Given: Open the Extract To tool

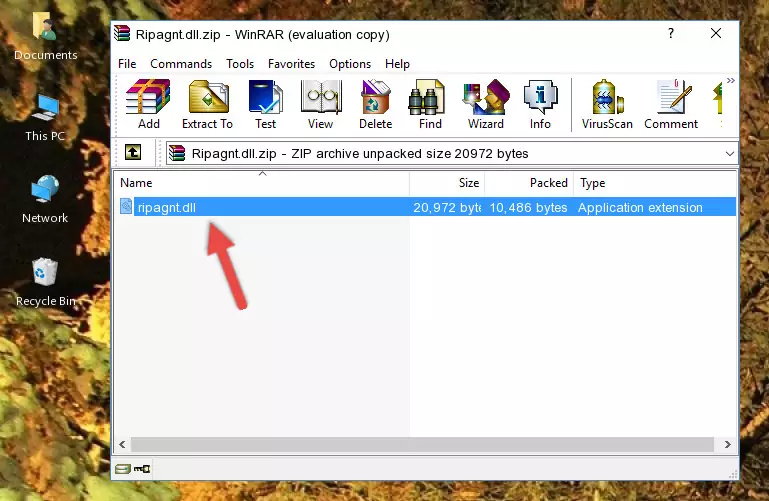Looking at the screenshot, I should (x=207, y=104).
